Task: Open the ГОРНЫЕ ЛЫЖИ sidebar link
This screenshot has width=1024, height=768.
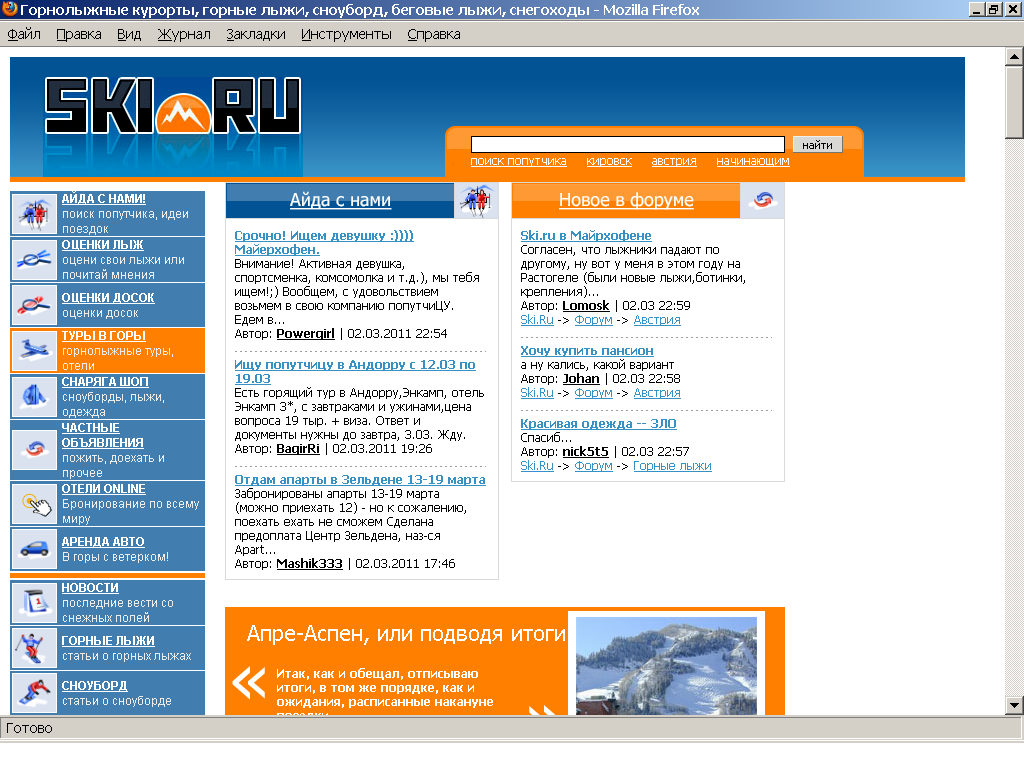Action: (x=108, y=641)
